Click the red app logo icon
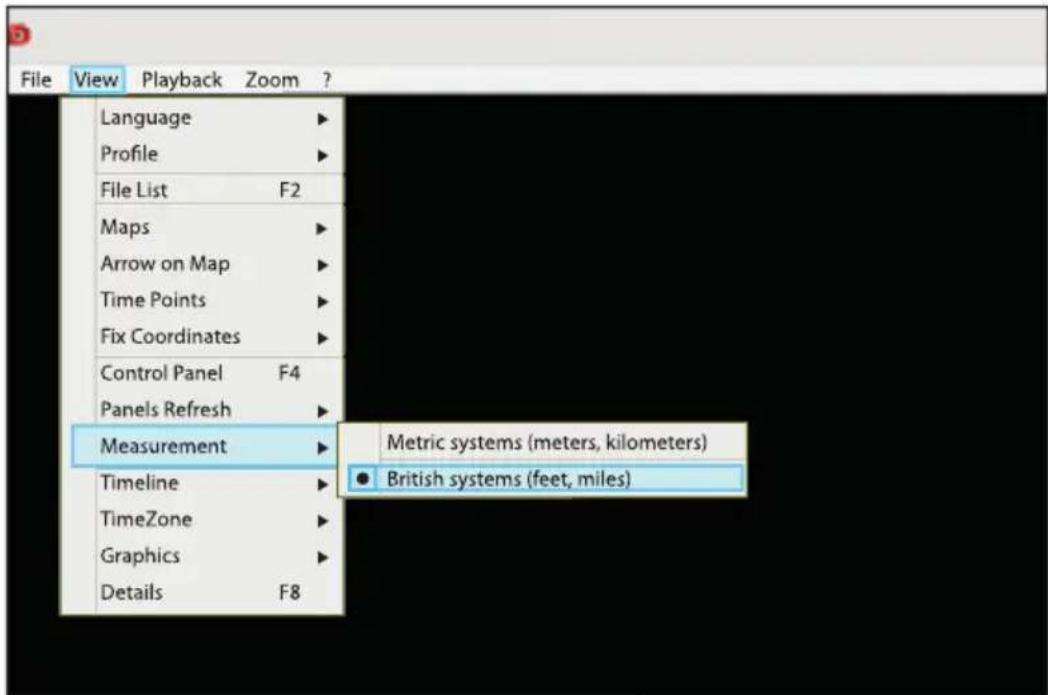 (x=19, y=34)
